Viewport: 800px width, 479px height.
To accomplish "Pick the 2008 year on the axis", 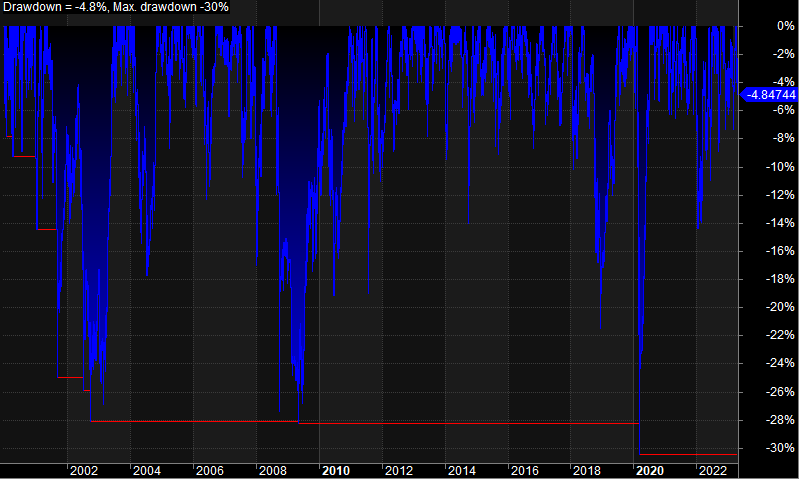I will [x=272, y=471].
